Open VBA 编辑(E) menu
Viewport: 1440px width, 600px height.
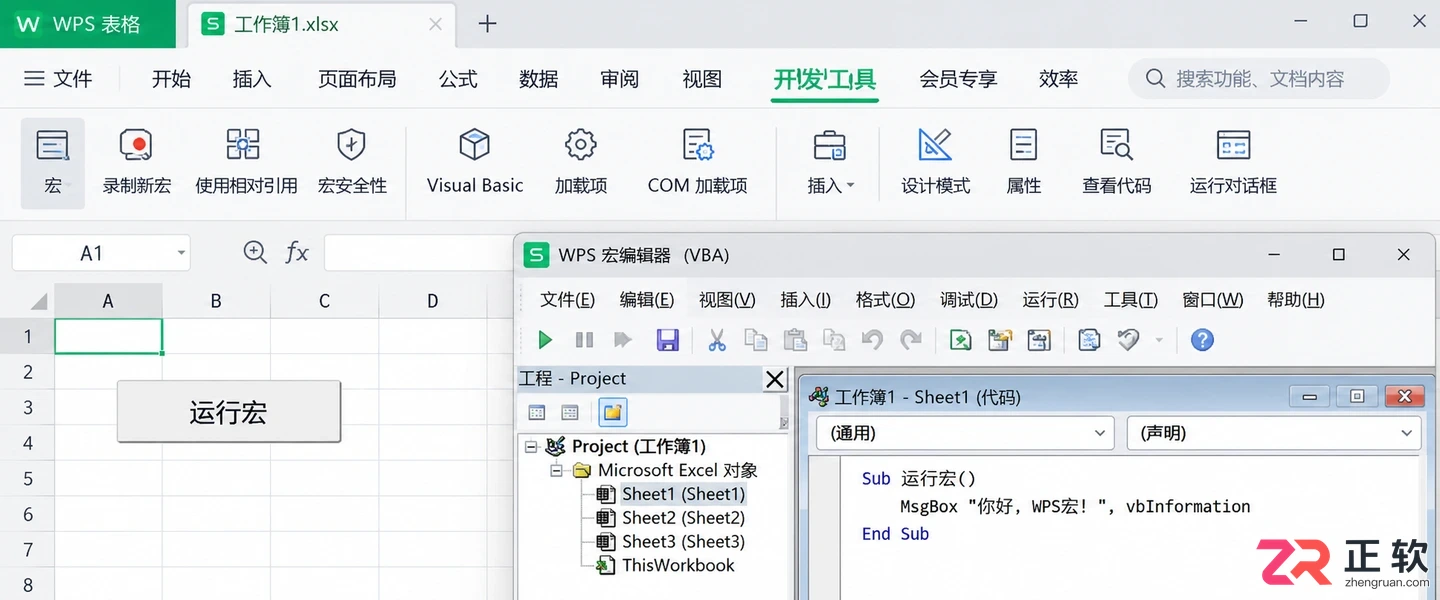647,300
